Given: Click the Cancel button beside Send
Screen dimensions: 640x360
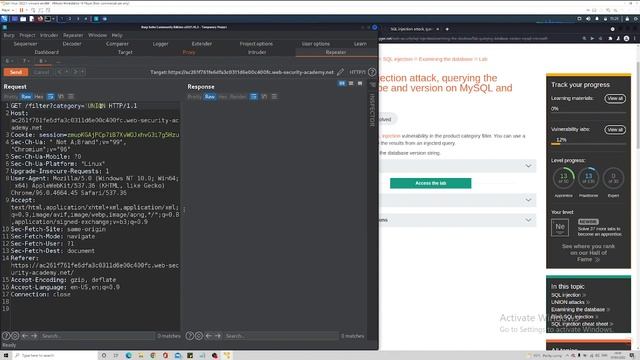Looking at the screenshot, I should point(41,72).
